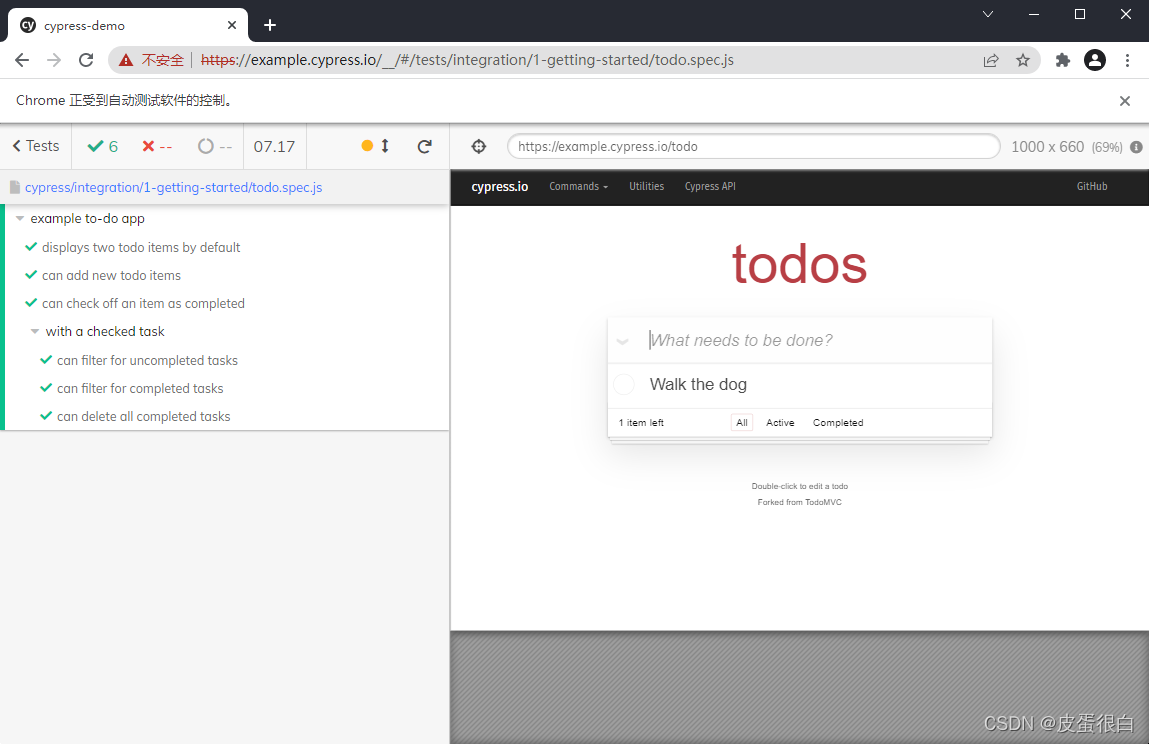Dismiss the automated test software notice
The image size is (1149, 744).
pyautogui.click(x=1125, y=100)
